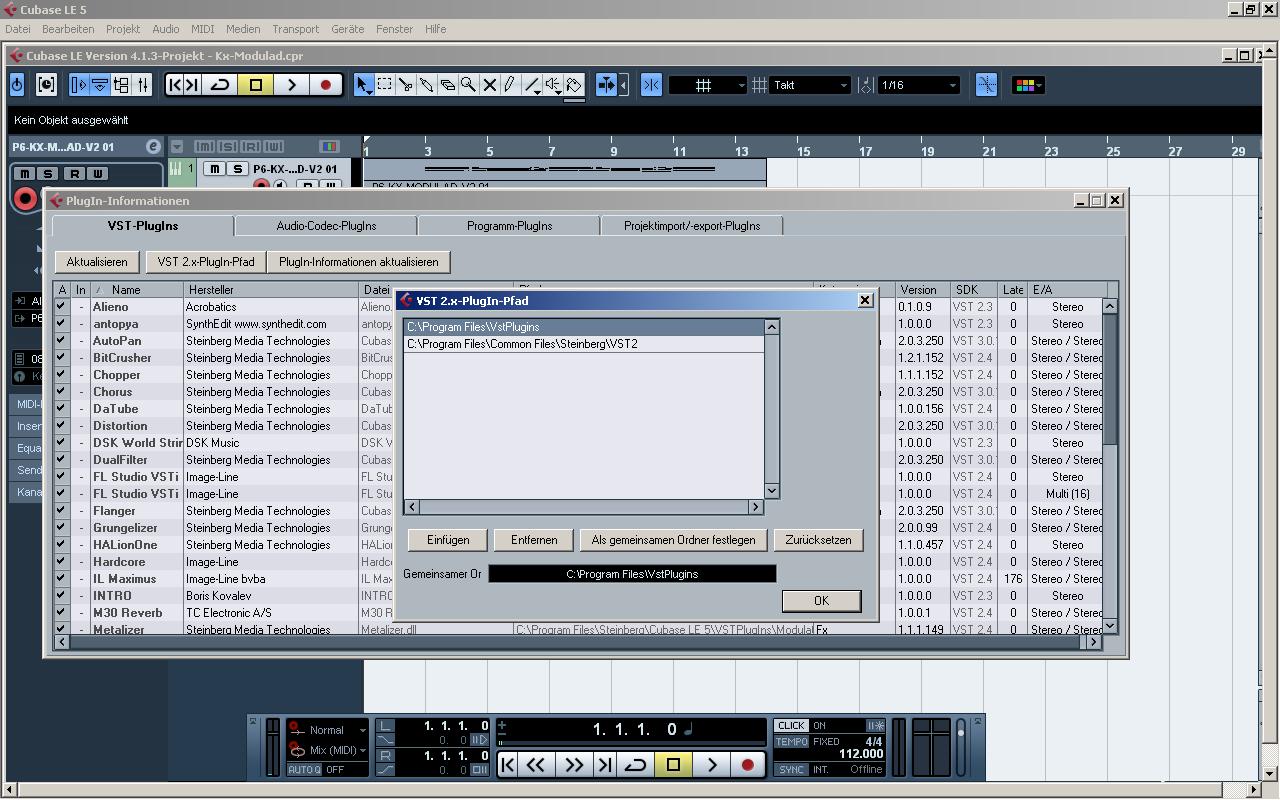Click Zurücksetzen button
Screen dimensions: 1280x800
pyautogui.click(x=818, y=540)
